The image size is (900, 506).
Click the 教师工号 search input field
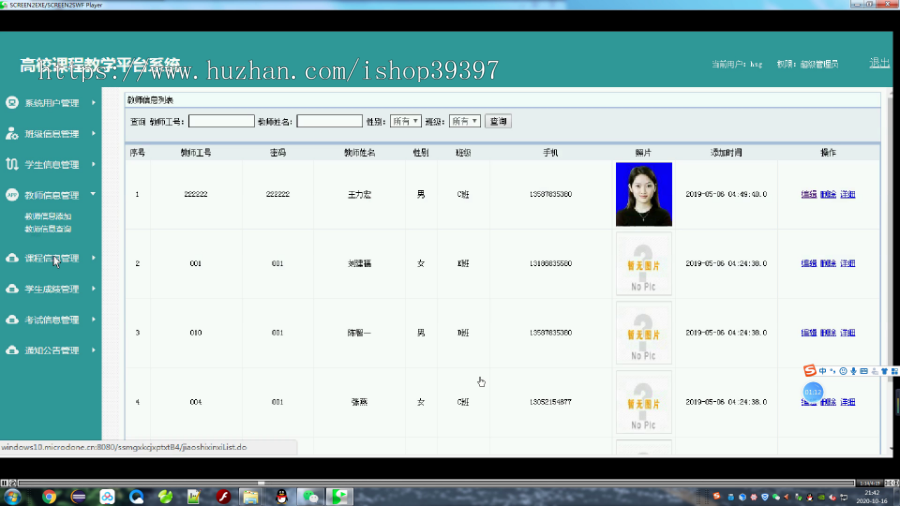[x=221, y=121]
